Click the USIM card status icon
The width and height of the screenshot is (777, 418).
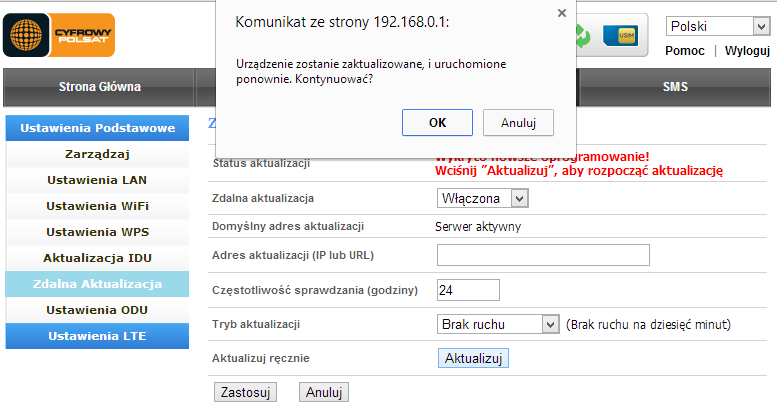coord(620,36)
